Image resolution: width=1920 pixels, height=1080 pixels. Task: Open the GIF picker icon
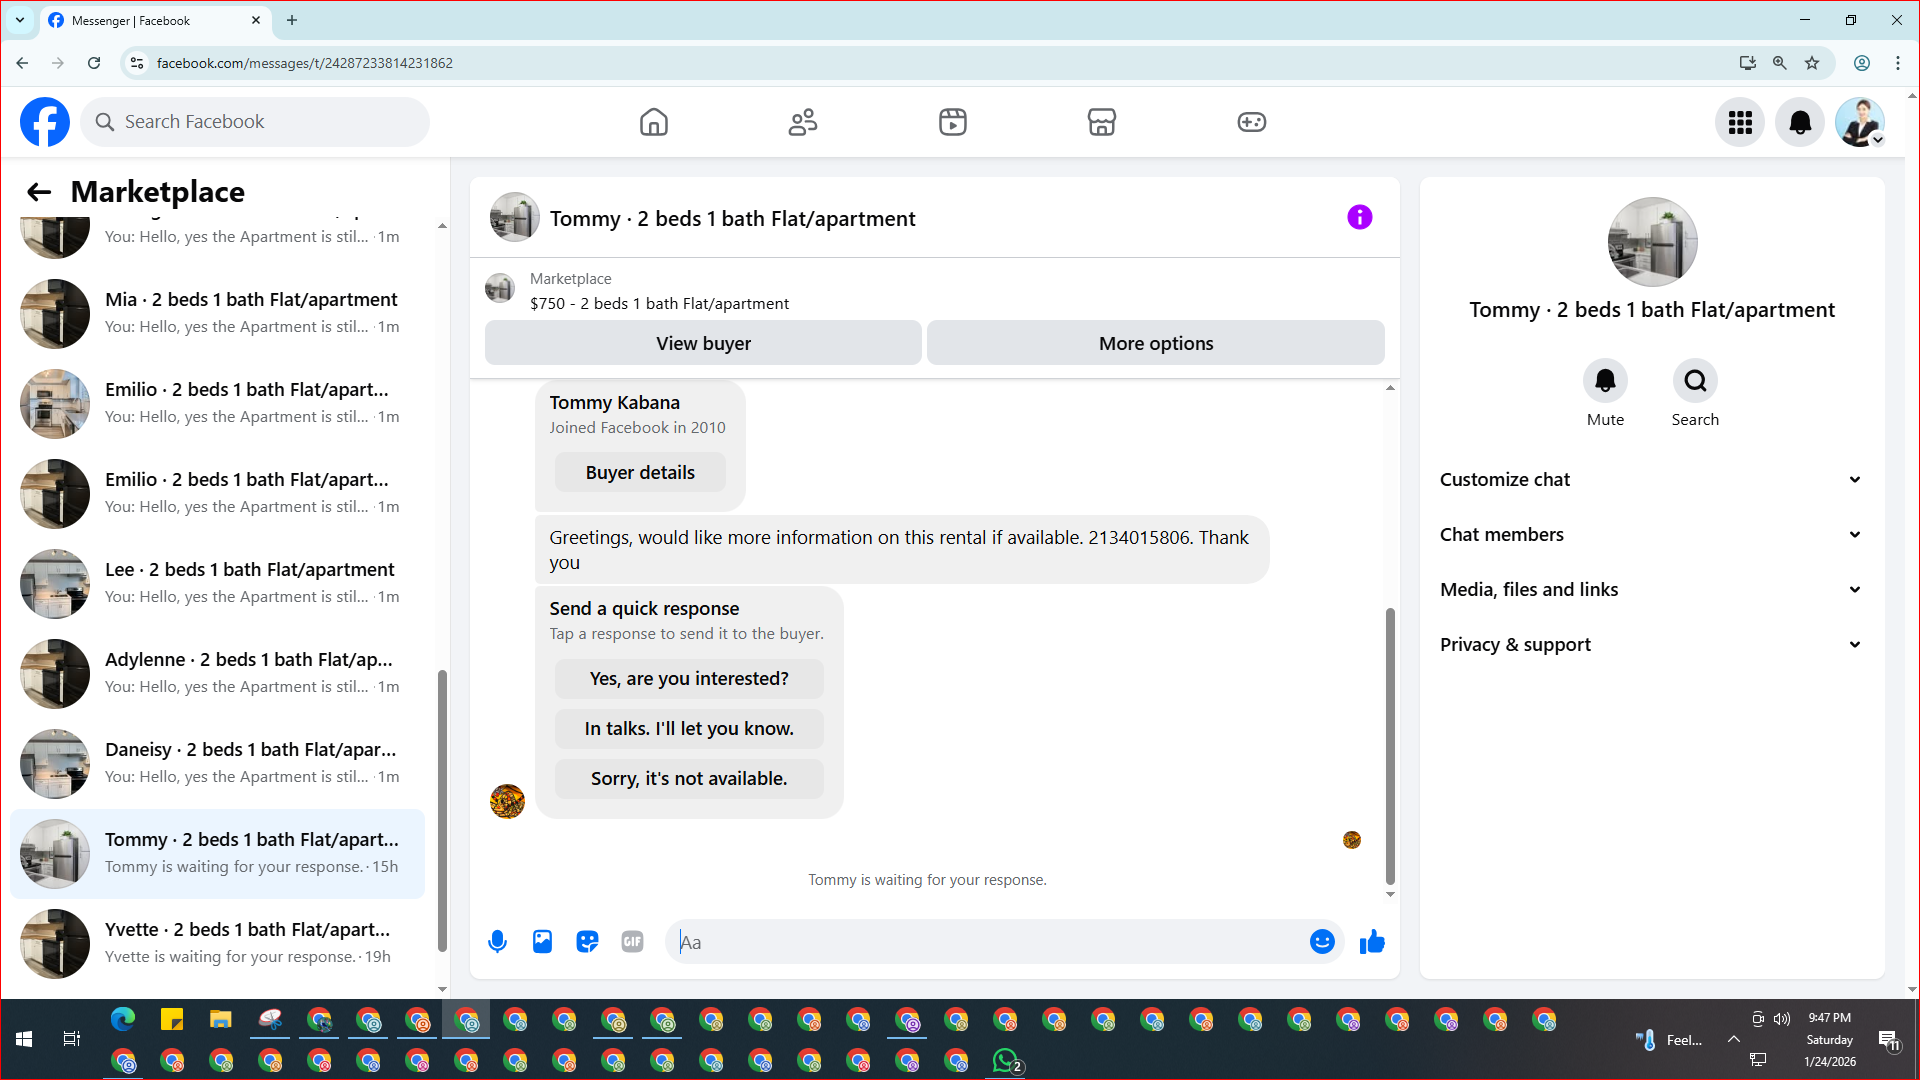(632, 941)
